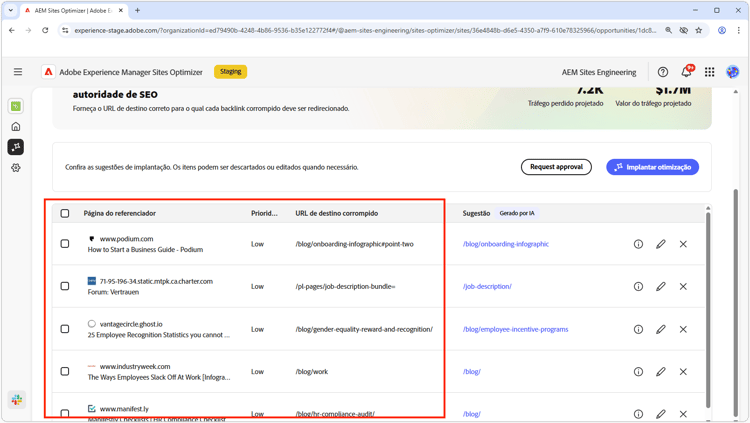Click the Request approval button
The width and height of the screenshot is (750, 423).
pos(556,167)
